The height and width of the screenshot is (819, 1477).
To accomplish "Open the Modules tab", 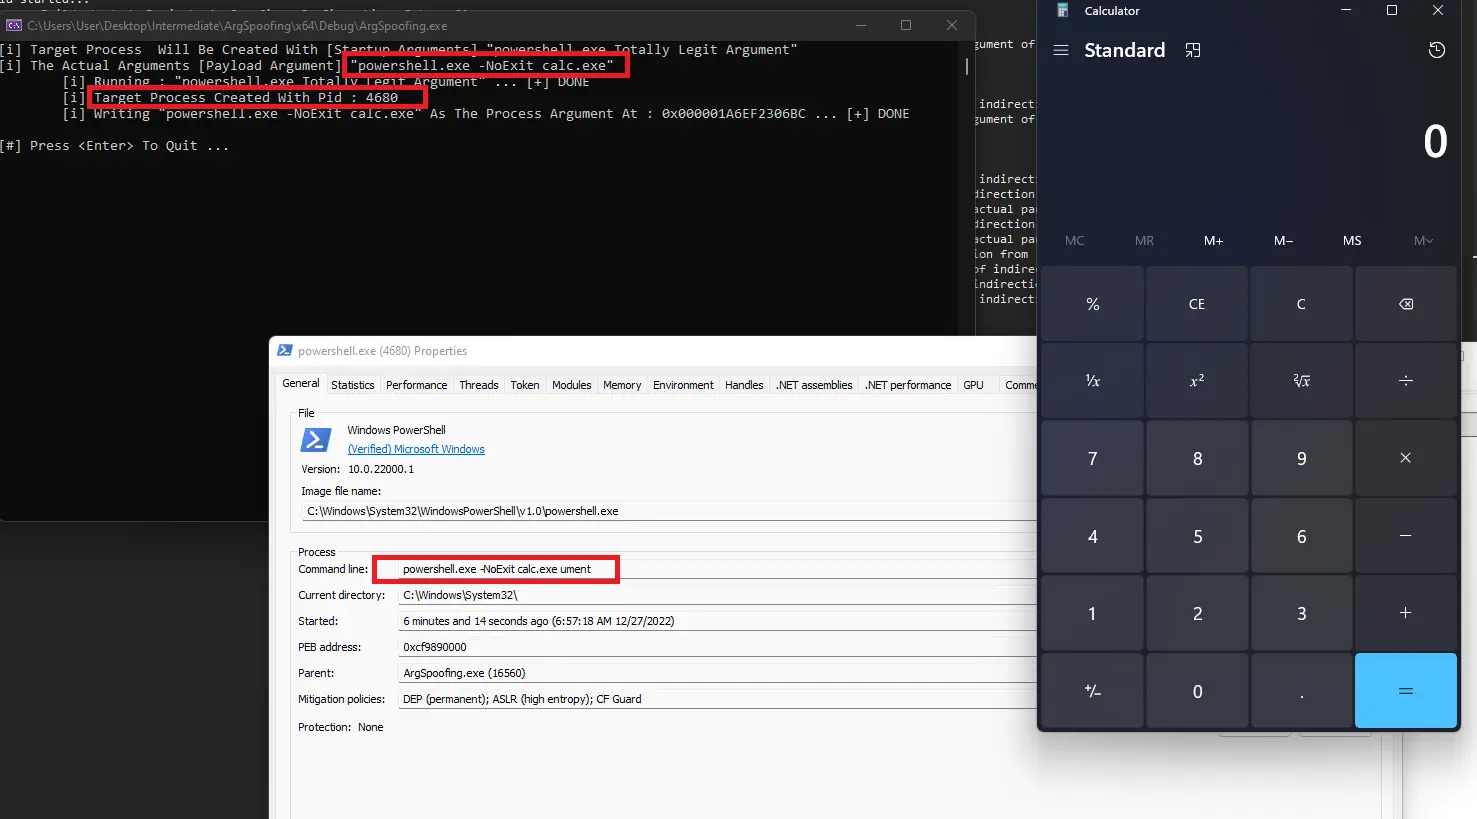I will (x=571, y=385).
